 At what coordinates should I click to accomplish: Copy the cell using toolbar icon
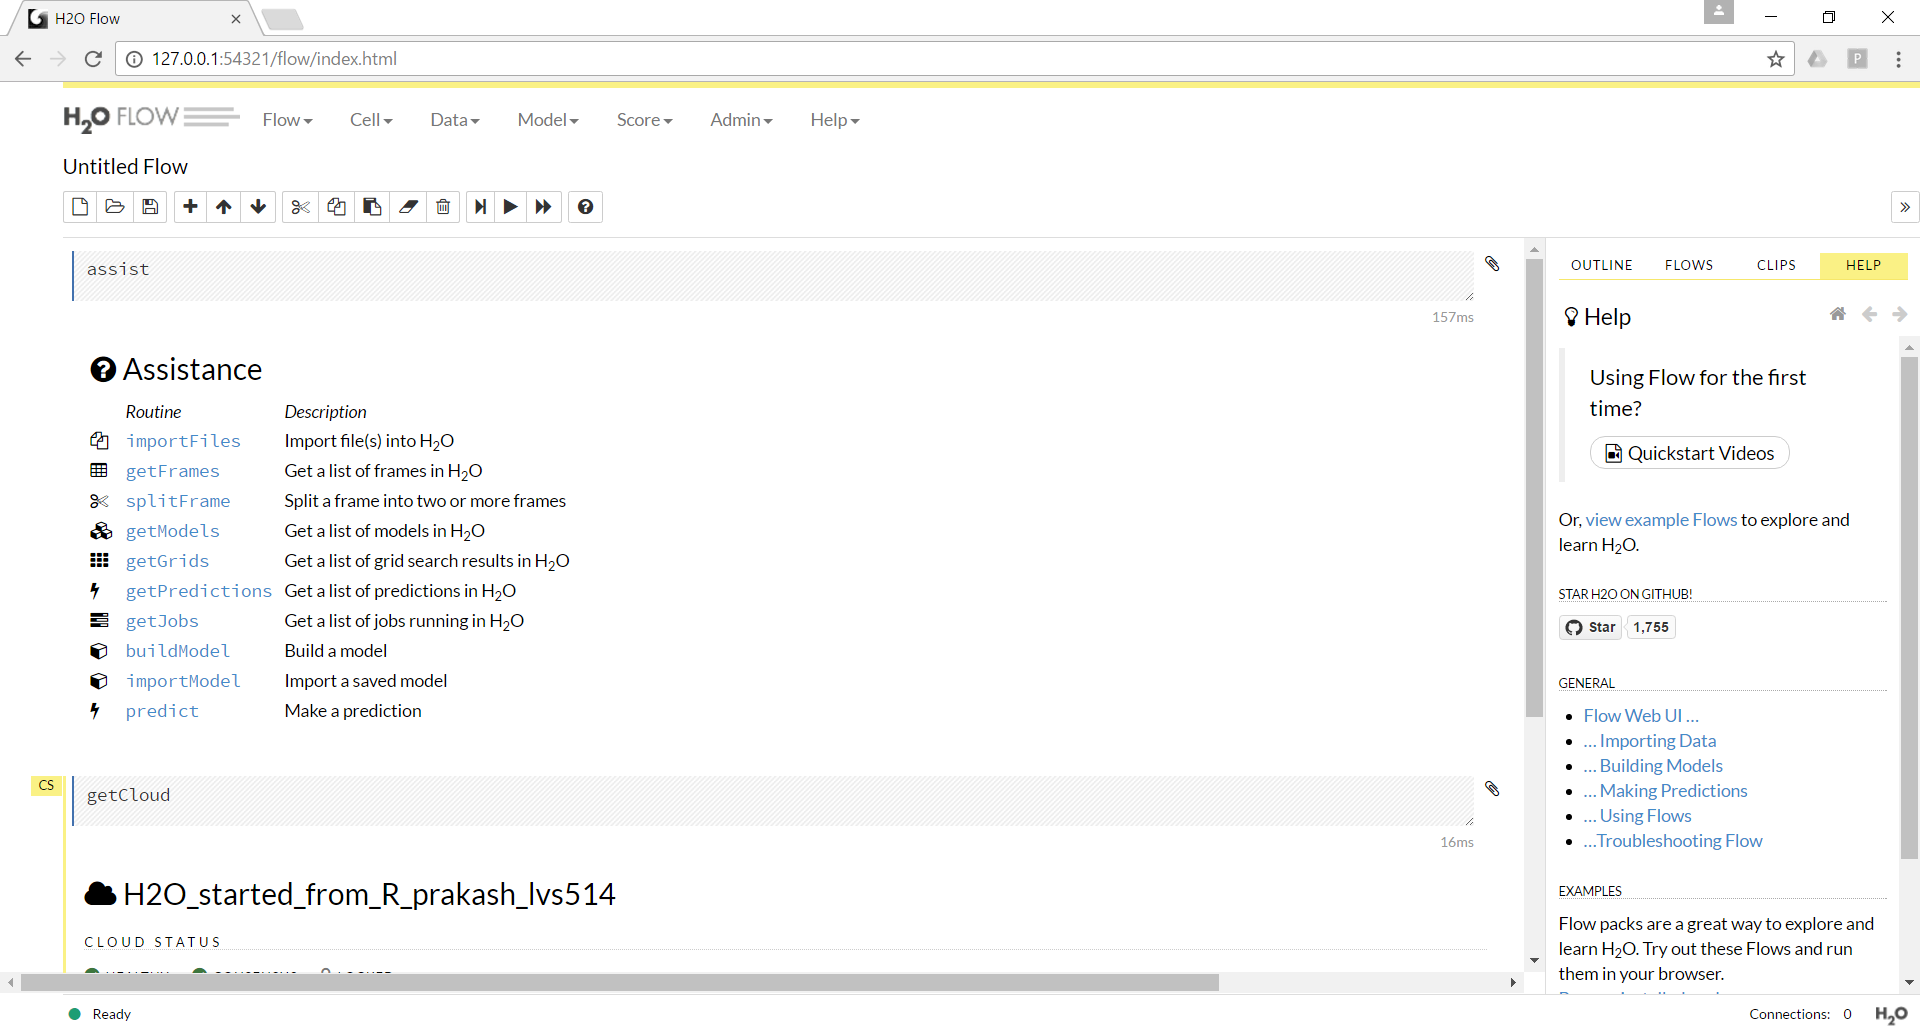coord(336,207)
